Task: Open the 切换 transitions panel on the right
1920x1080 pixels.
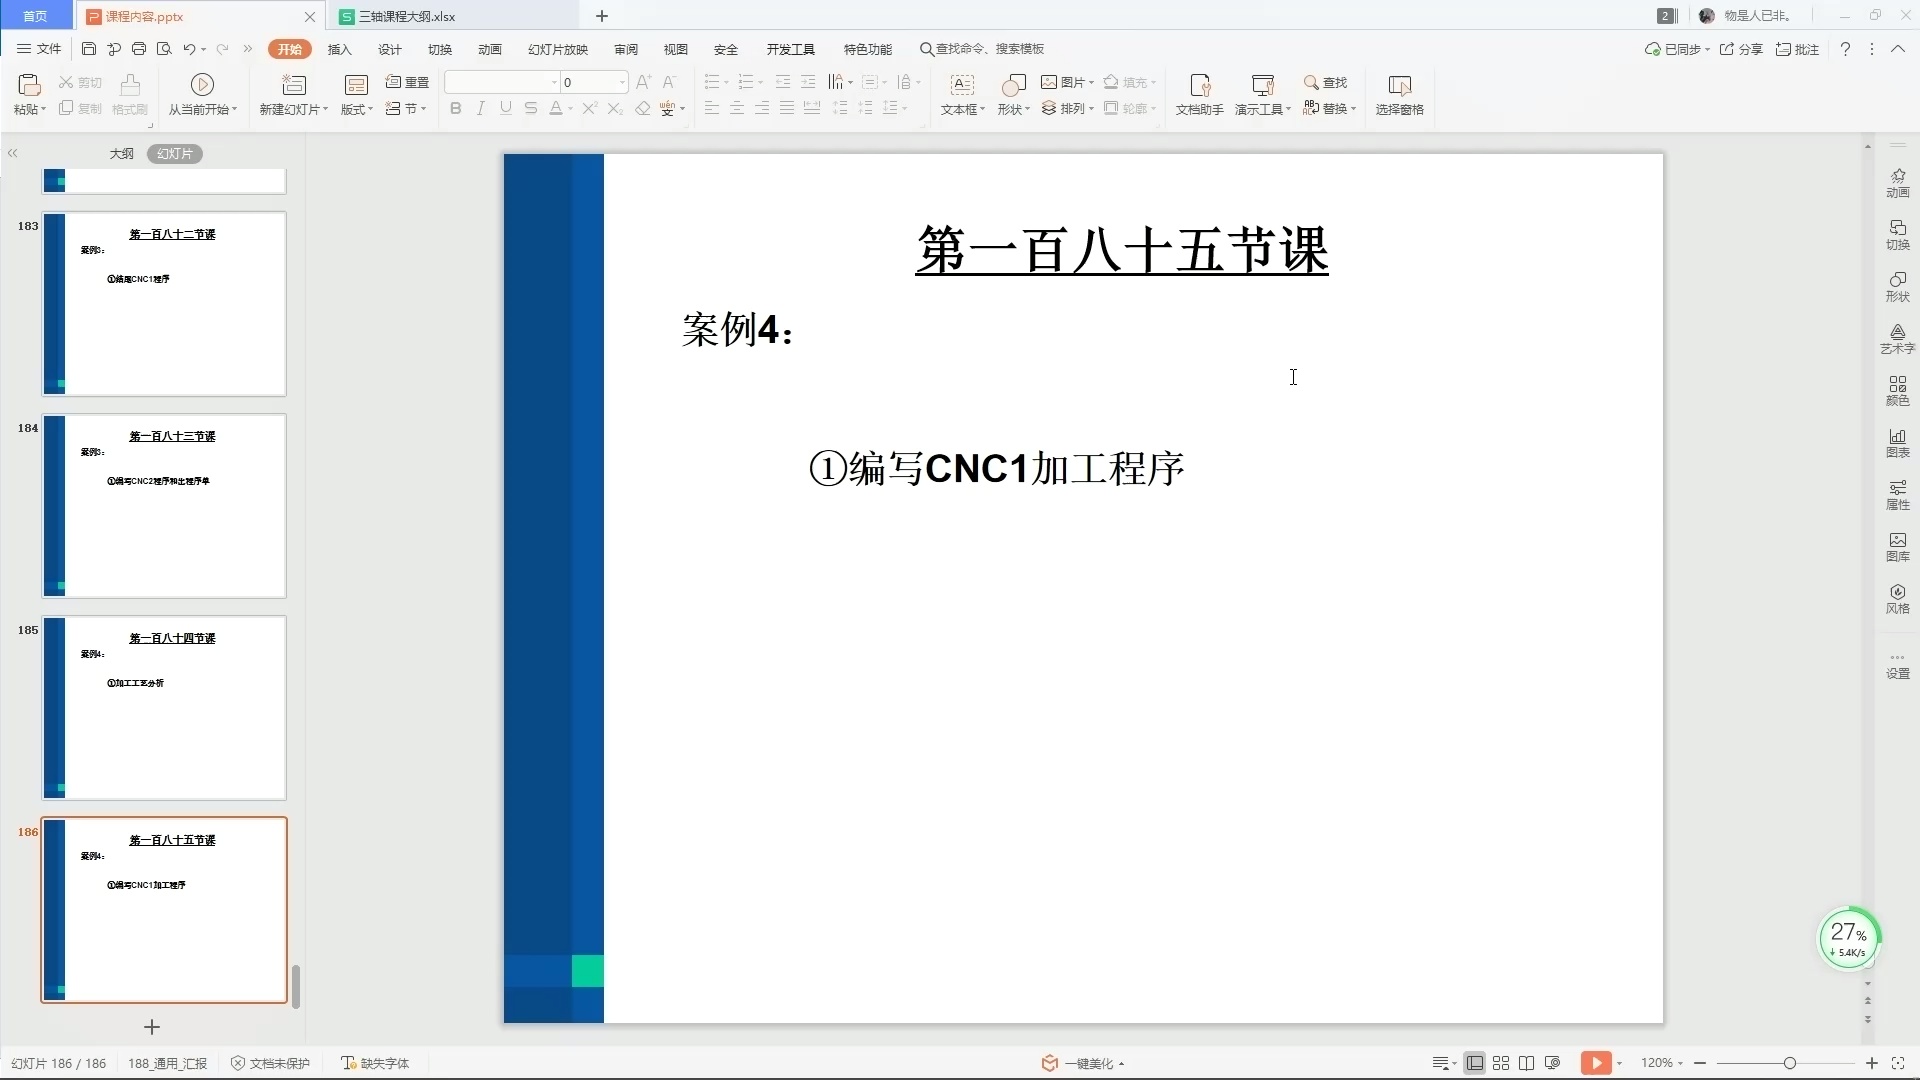Action: pyautogui.click(x=1897, y=235)
